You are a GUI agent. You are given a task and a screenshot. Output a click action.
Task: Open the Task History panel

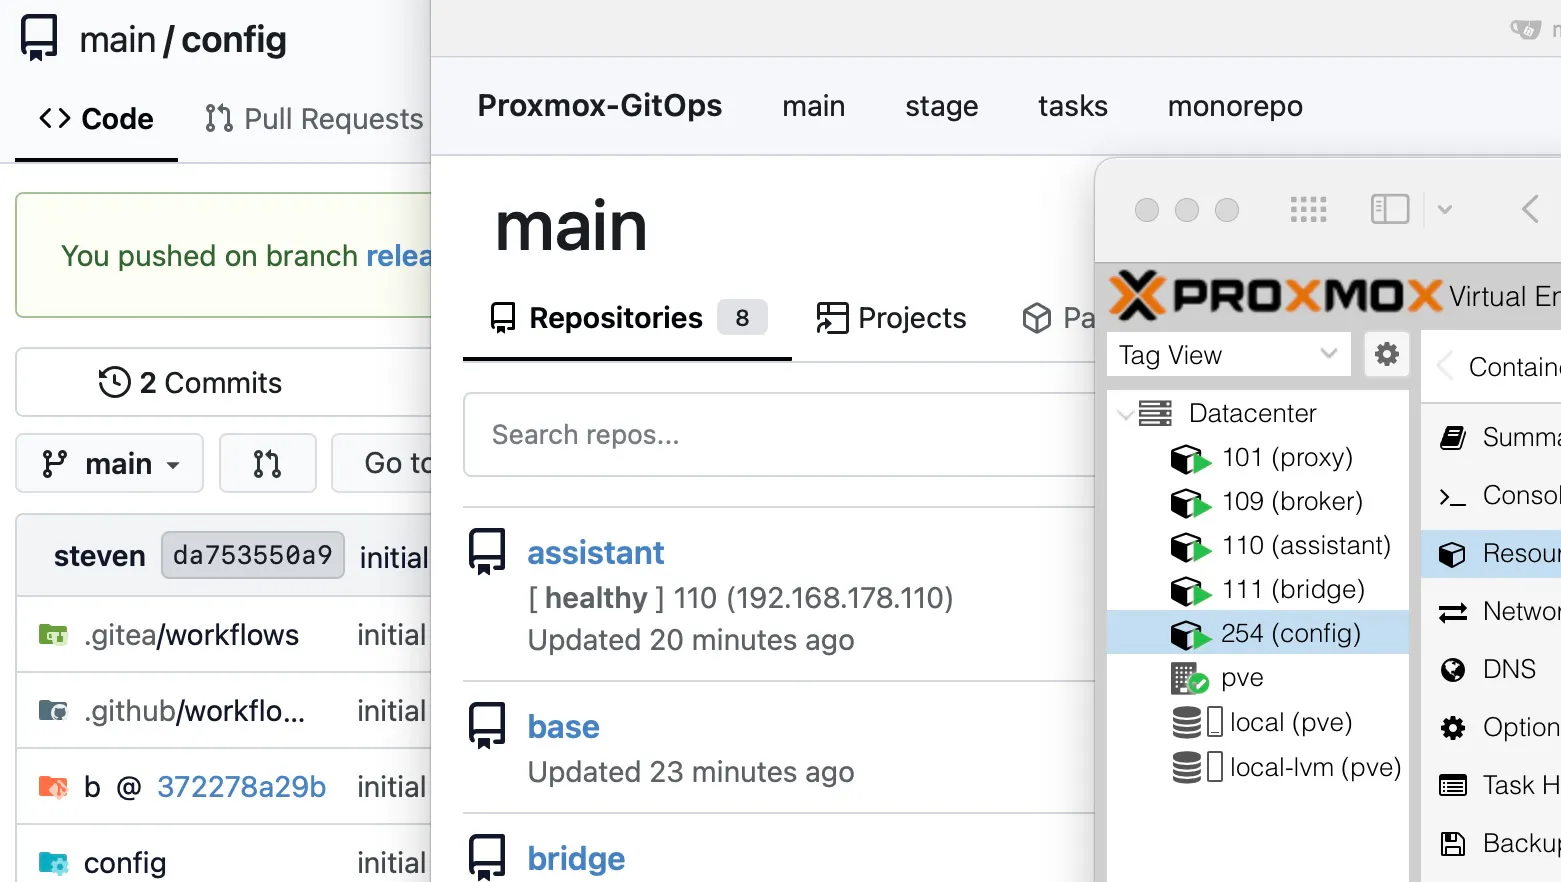click(x=1498, y=785)
